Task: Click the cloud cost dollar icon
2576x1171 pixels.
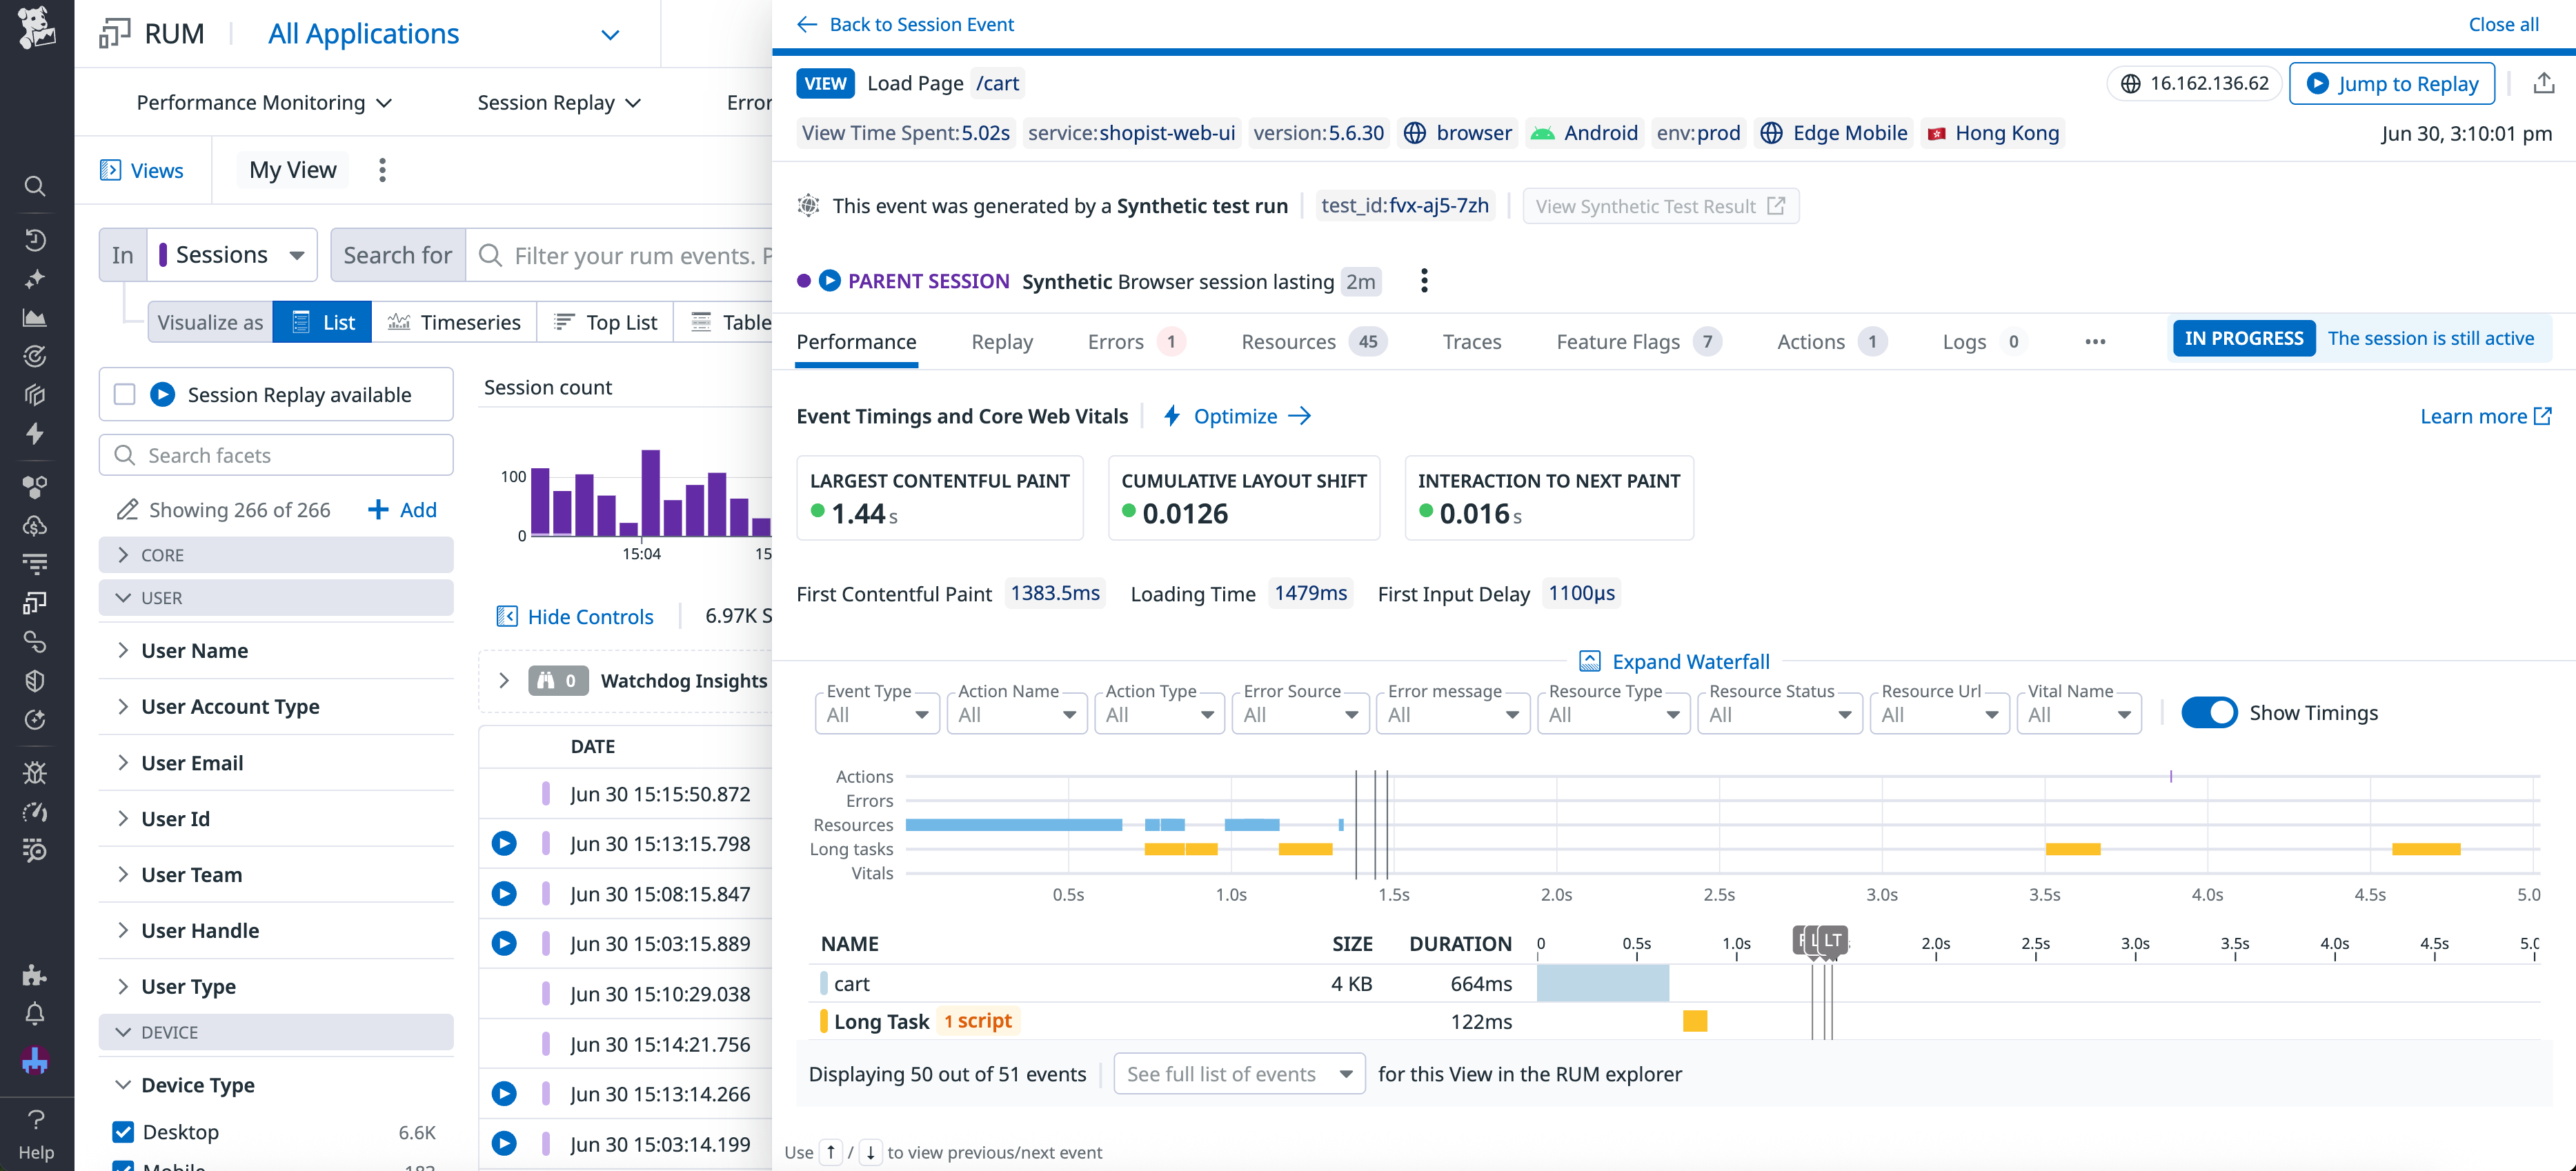Action: pos(35,525)
